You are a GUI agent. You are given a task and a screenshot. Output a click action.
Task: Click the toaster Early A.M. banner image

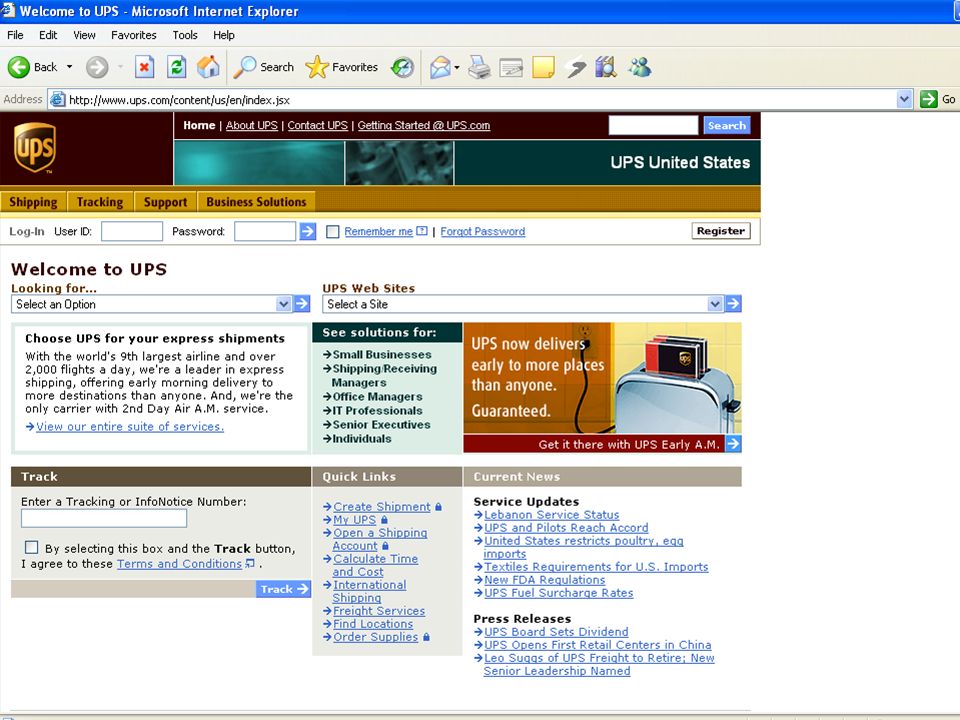(x=602, y=379)
